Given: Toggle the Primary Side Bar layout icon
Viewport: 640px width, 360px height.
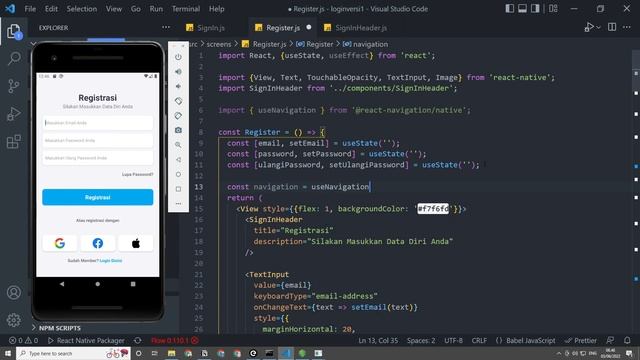Looking at the screenshot, I should point(509,9).
